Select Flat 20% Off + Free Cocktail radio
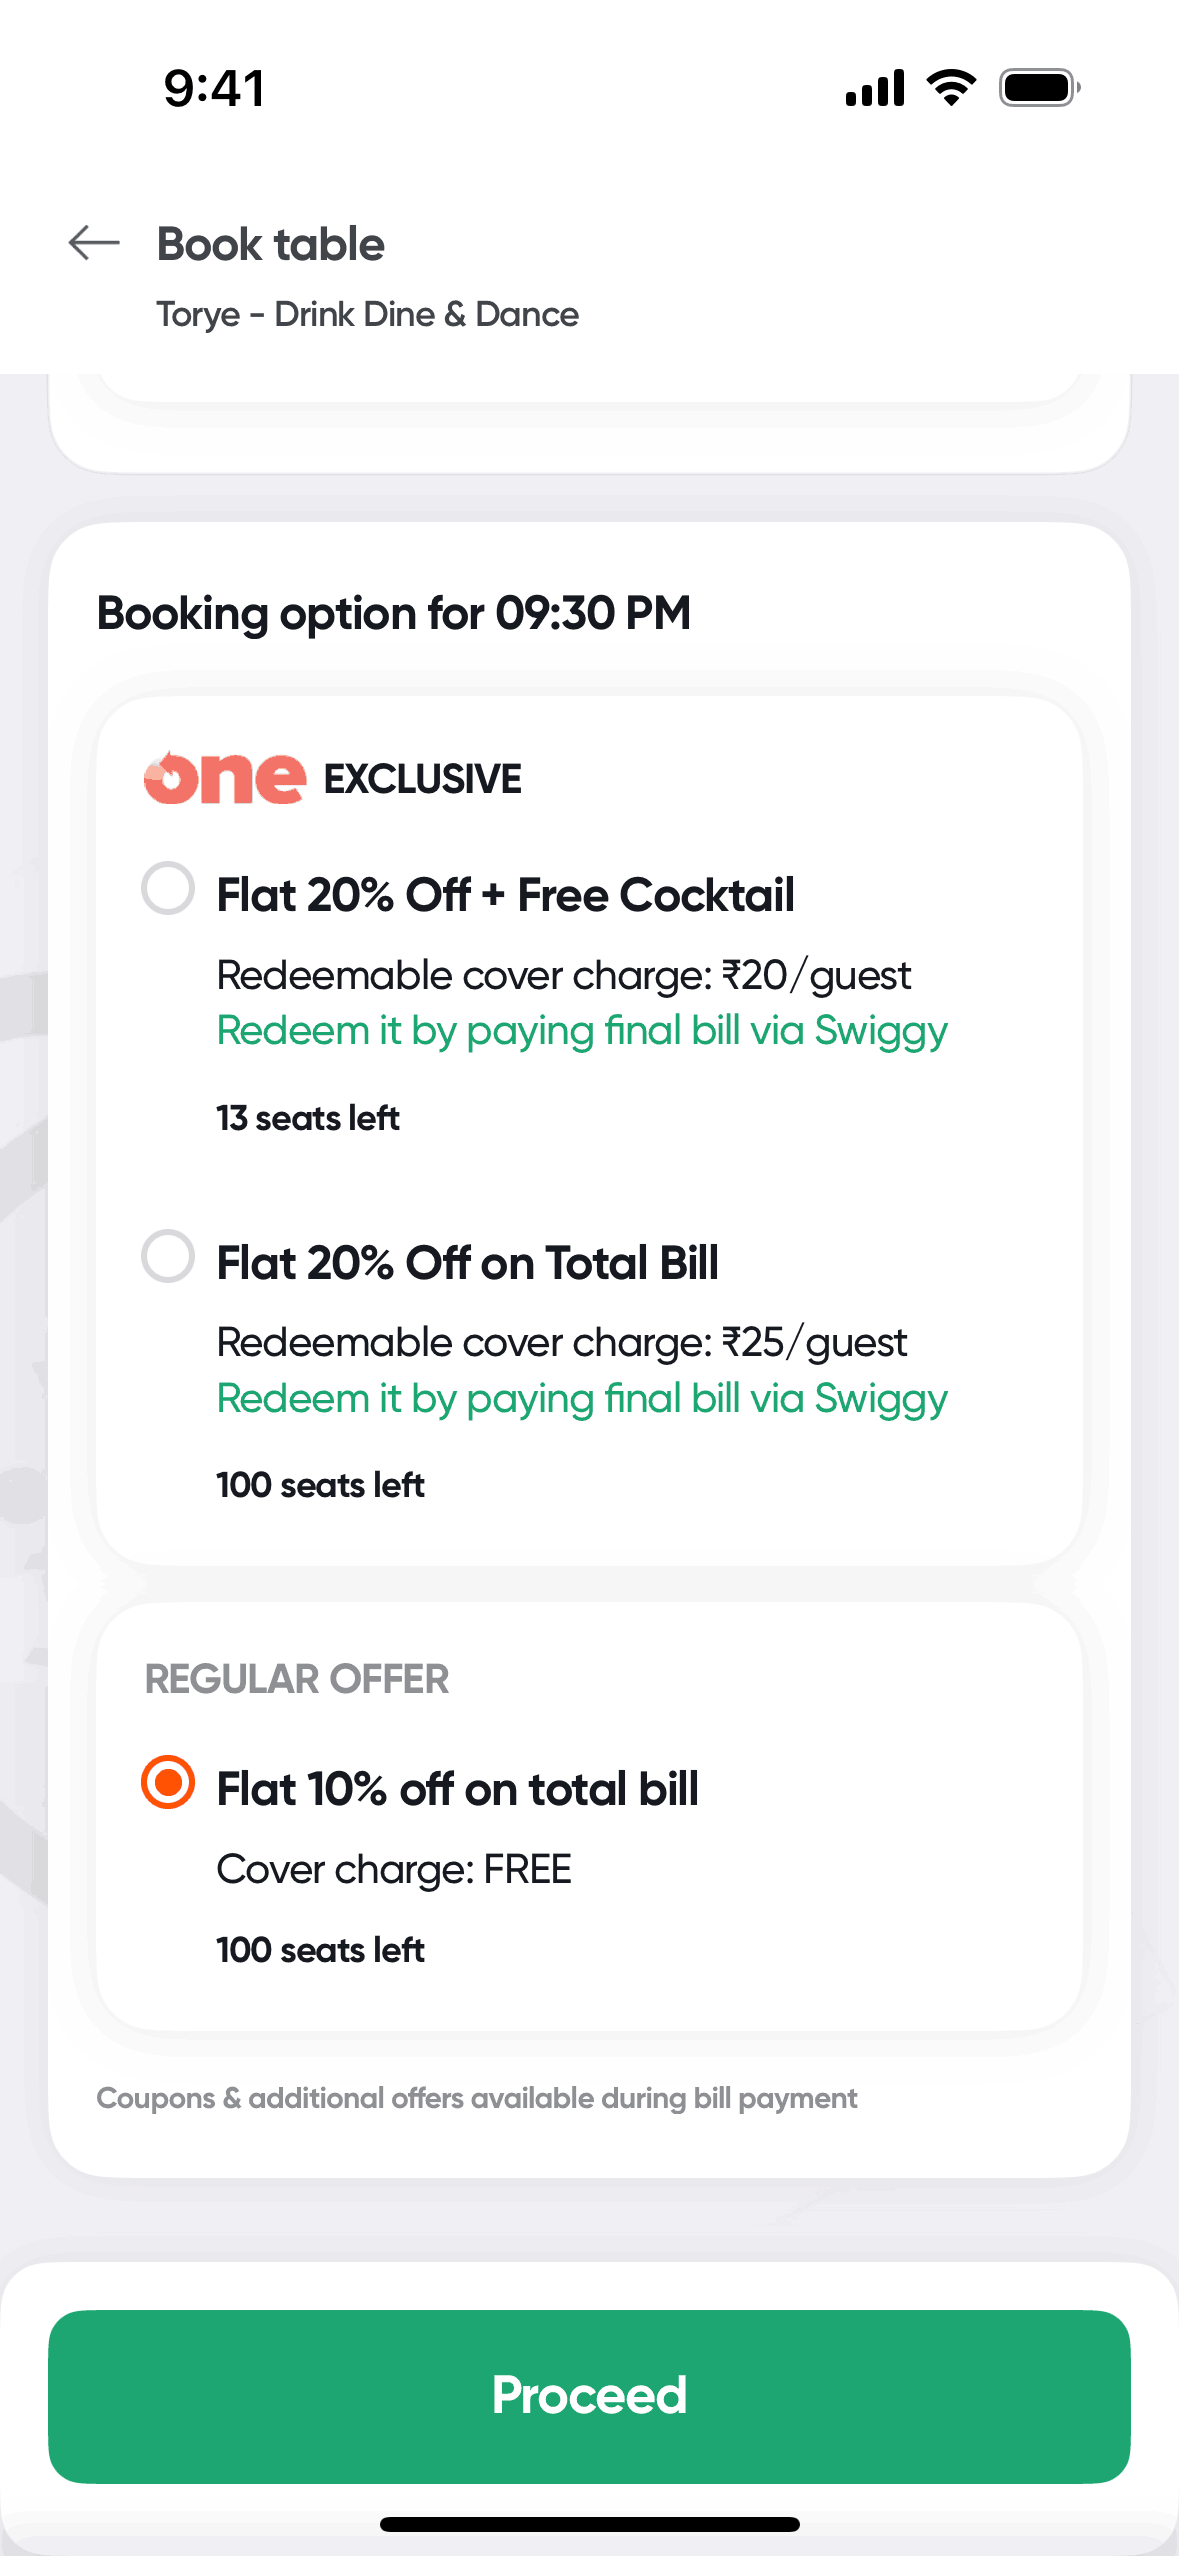Screen dimensions: 1179x2556 click(168, 888)
